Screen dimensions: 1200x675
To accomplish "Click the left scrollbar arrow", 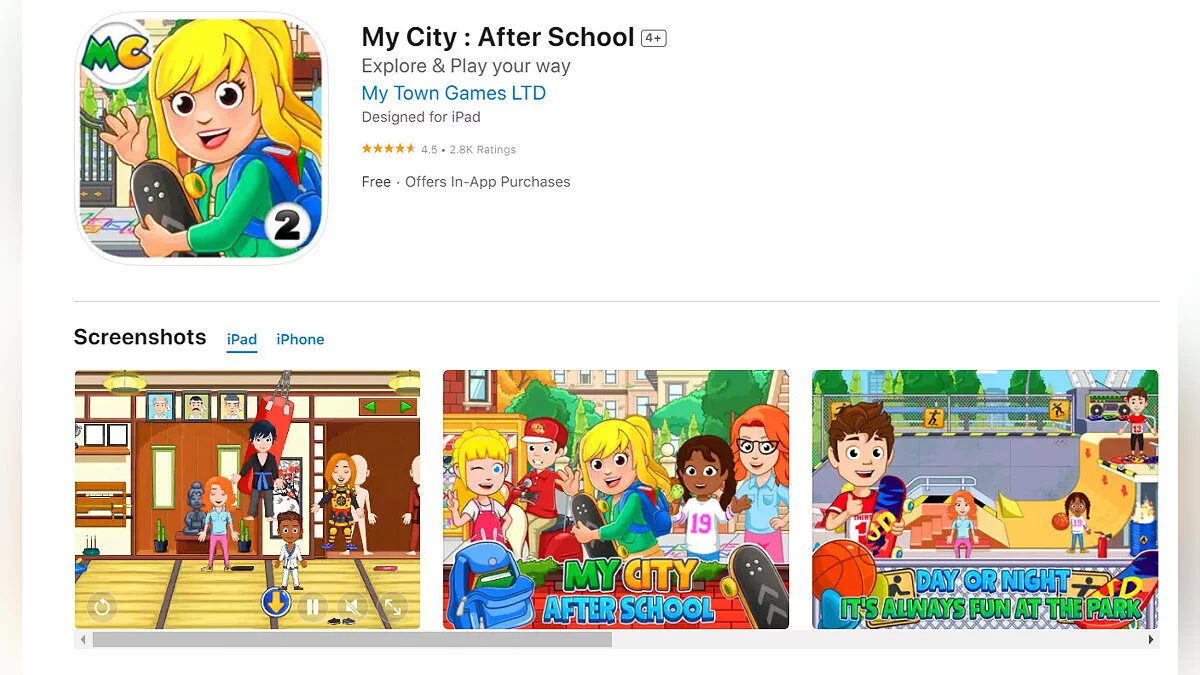I will click(x=83, y=639).
